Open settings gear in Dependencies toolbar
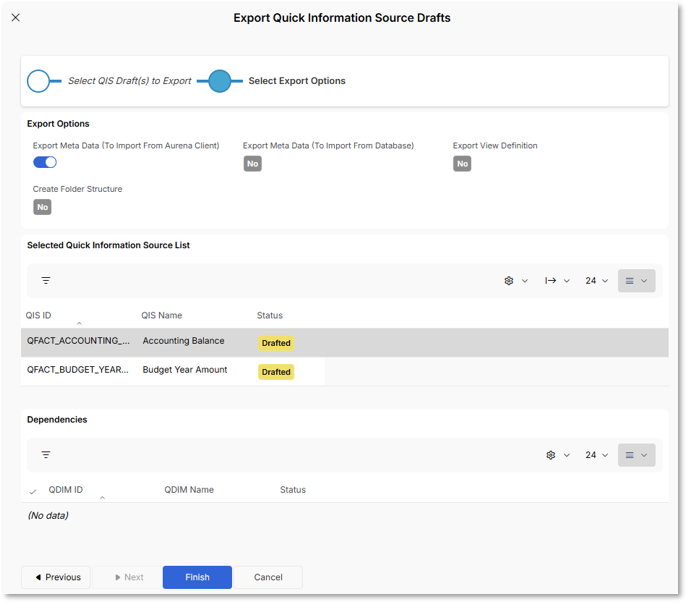Image resolution: width=687 pixels, height=603 pixels. 551,455
